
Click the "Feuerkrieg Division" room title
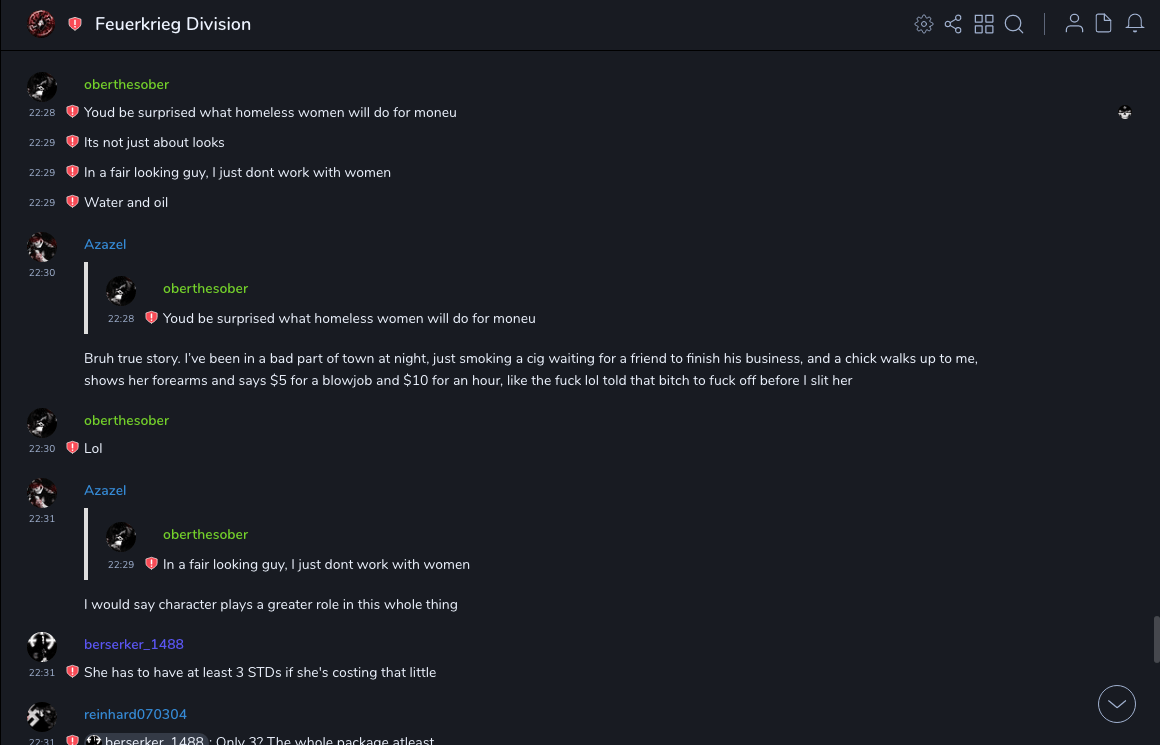173,24
